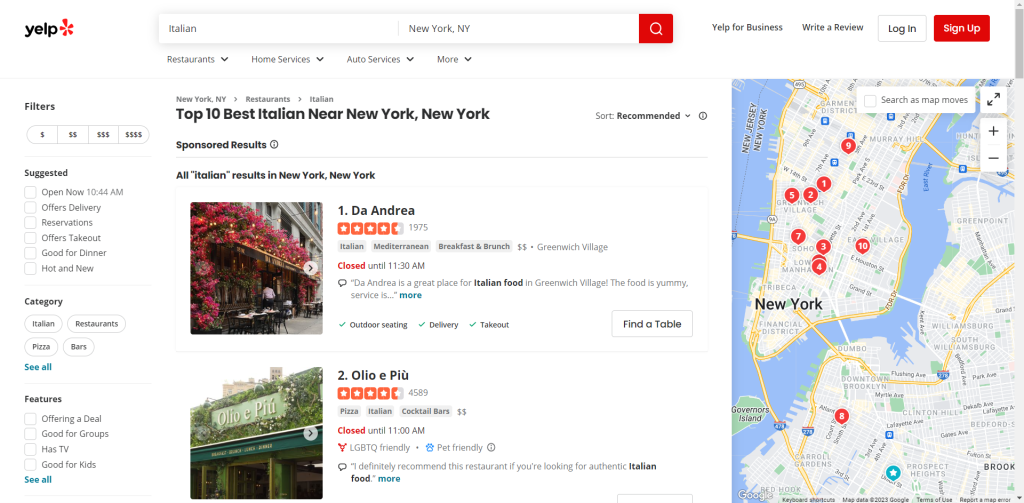Click the red search magnifier button
1024x503 pixels.
(x=655, y=29)
